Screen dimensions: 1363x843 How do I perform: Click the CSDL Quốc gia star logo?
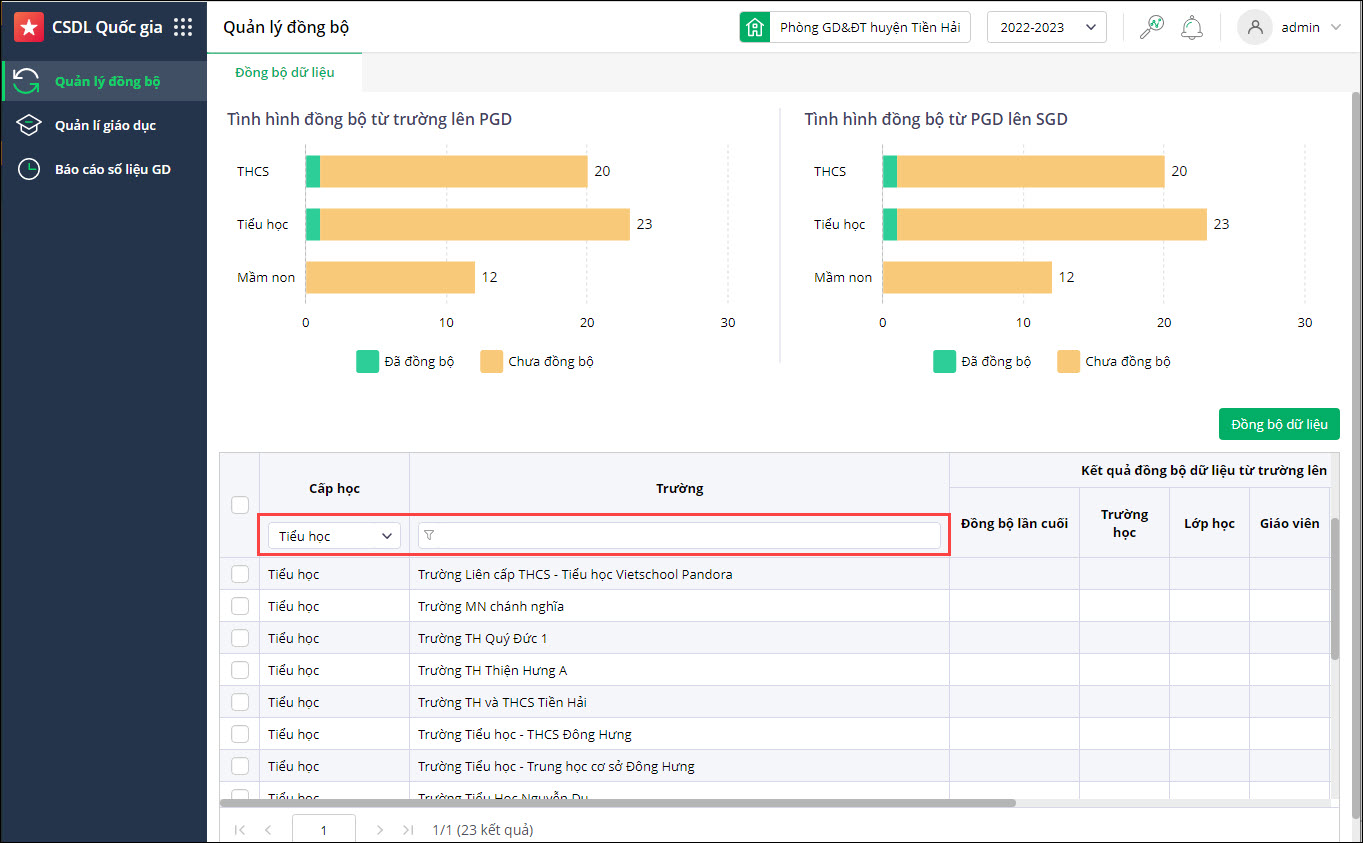pos(29,27)
